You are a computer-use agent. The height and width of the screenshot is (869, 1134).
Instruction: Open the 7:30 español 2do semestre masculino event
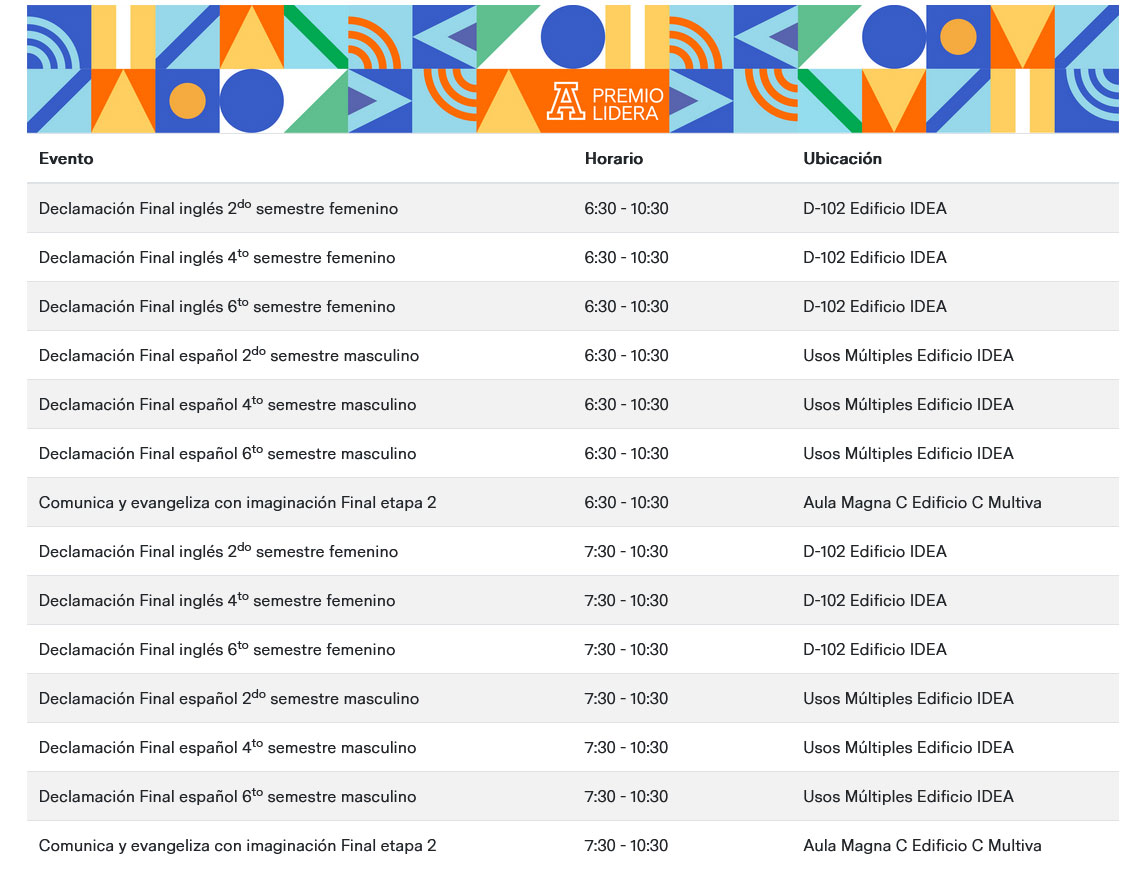click(229, 698)
